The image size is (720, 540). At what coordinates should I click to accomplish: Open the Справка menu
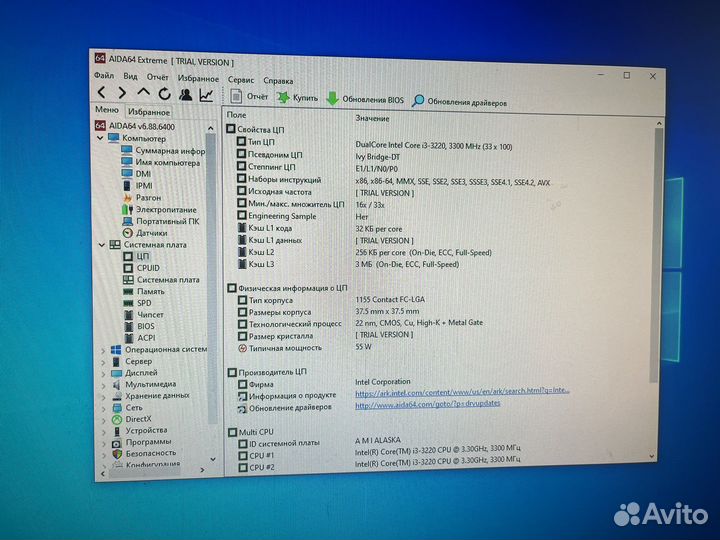point(278,81)
